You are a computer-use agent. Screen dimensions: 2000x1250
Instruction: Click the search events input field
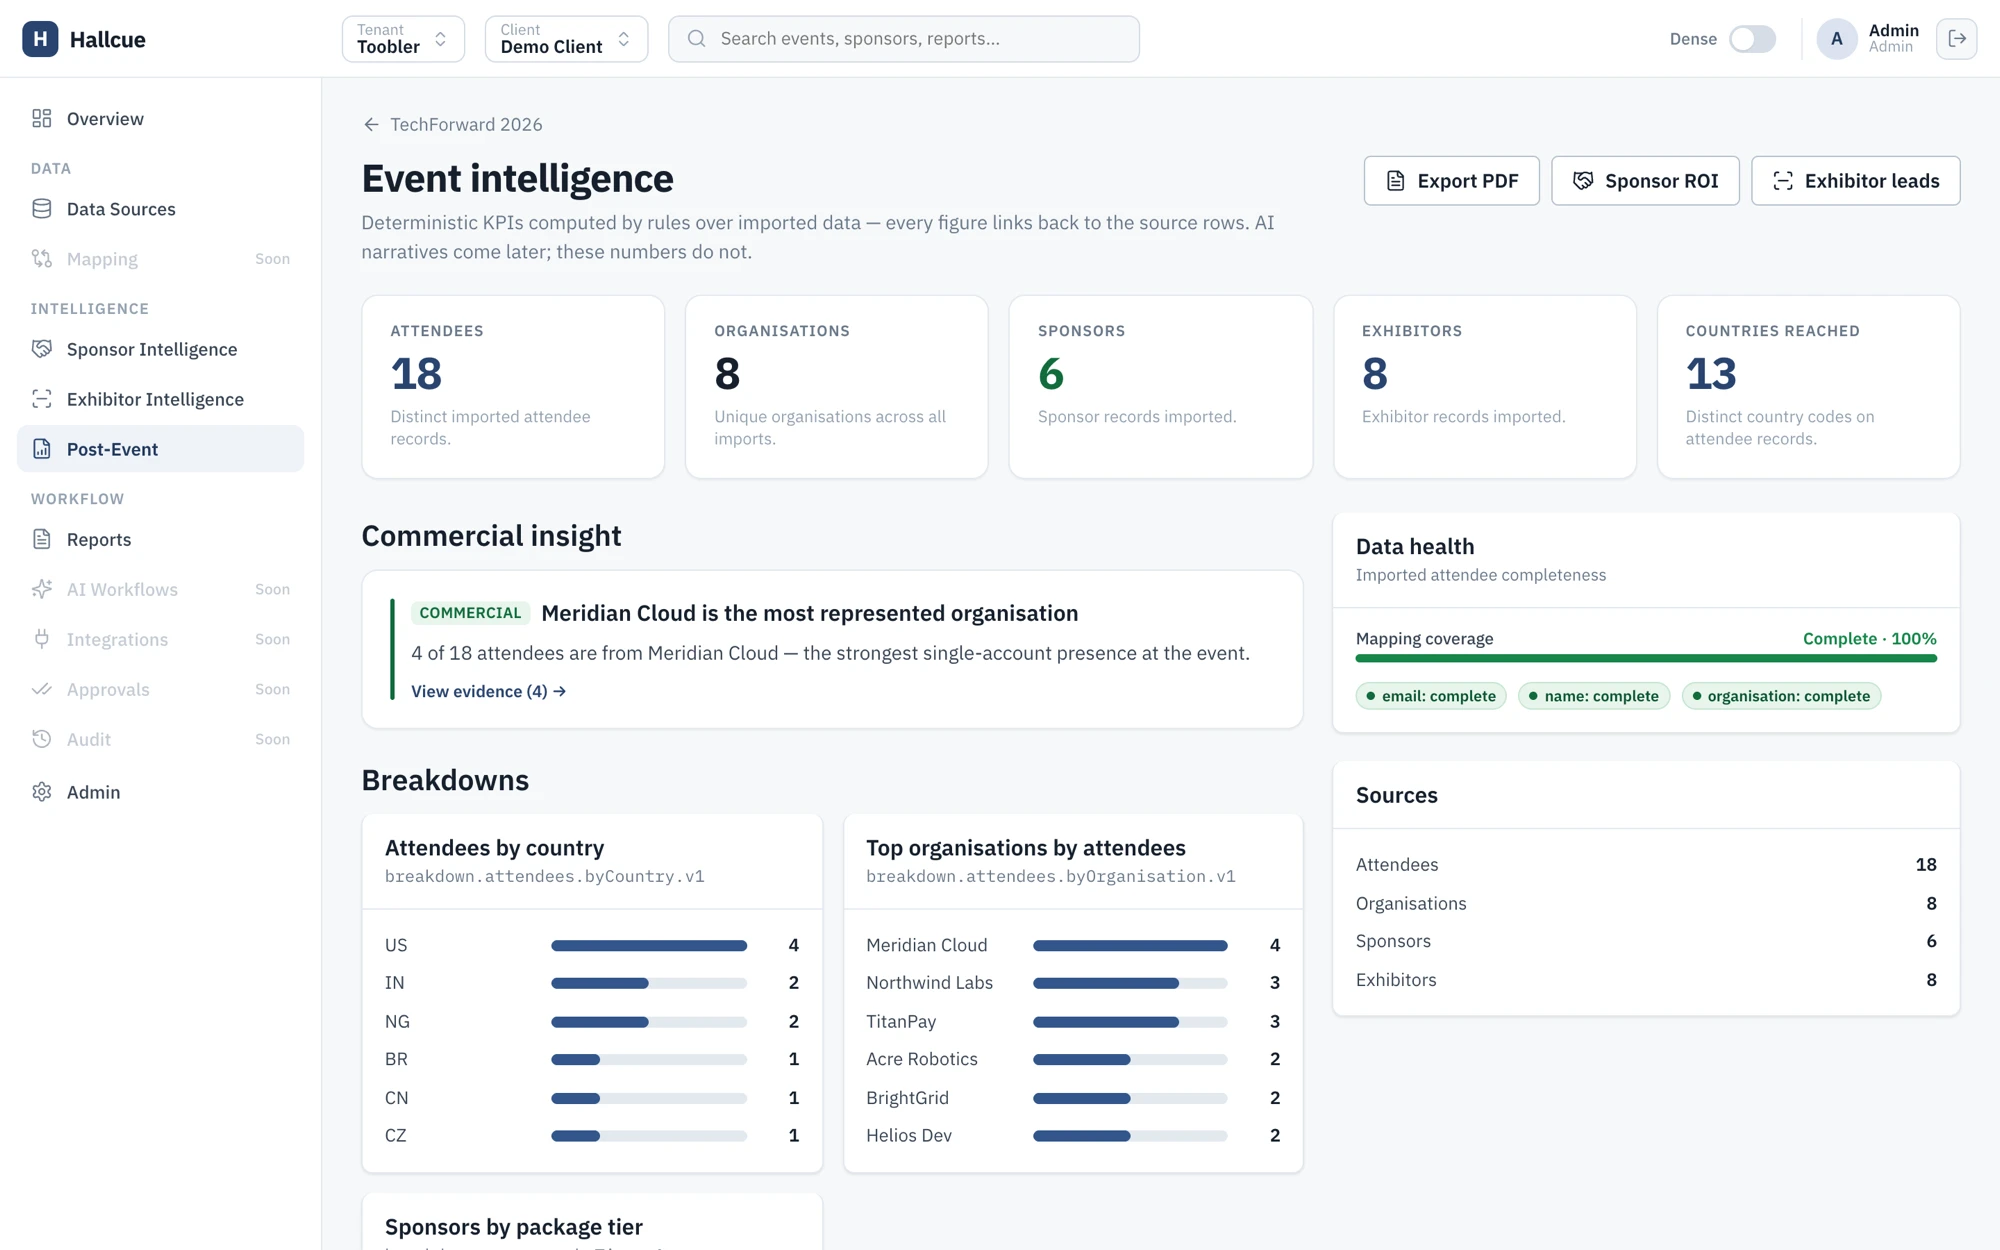pos(903,39)
